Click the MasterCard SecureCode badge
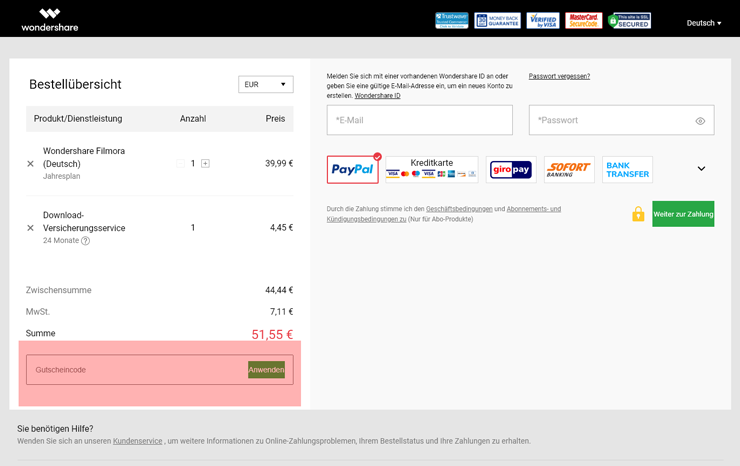This screenshot has width=740, height=466. 583,20
